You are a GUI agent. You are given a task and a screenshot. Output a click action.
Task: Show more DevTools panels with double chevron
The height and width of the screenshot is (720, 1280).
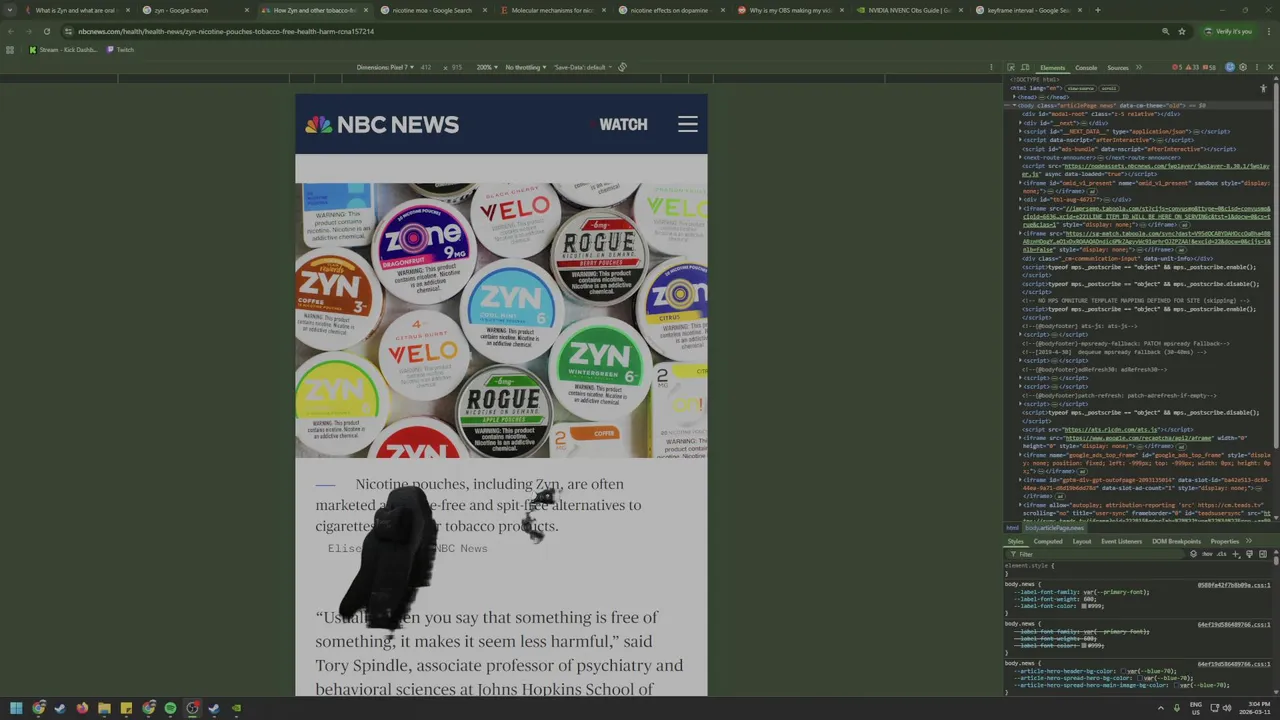(1138, 67)
